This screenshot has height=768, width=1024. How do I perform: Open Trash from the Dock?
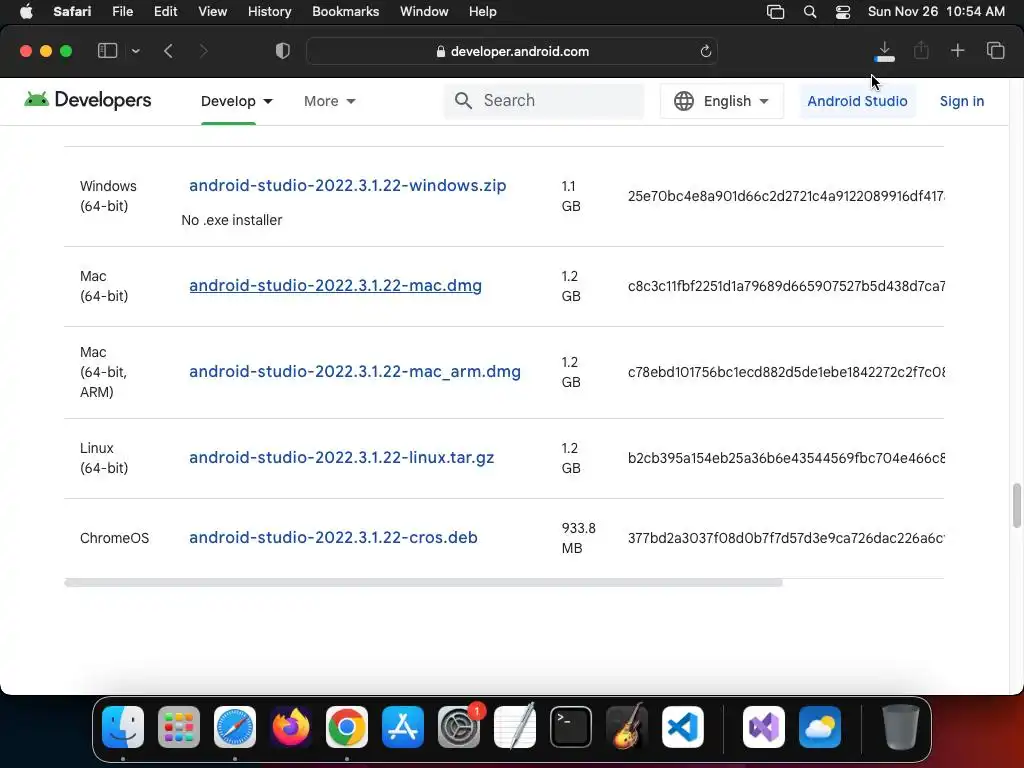pyautogui.click(x=901, y=727)
